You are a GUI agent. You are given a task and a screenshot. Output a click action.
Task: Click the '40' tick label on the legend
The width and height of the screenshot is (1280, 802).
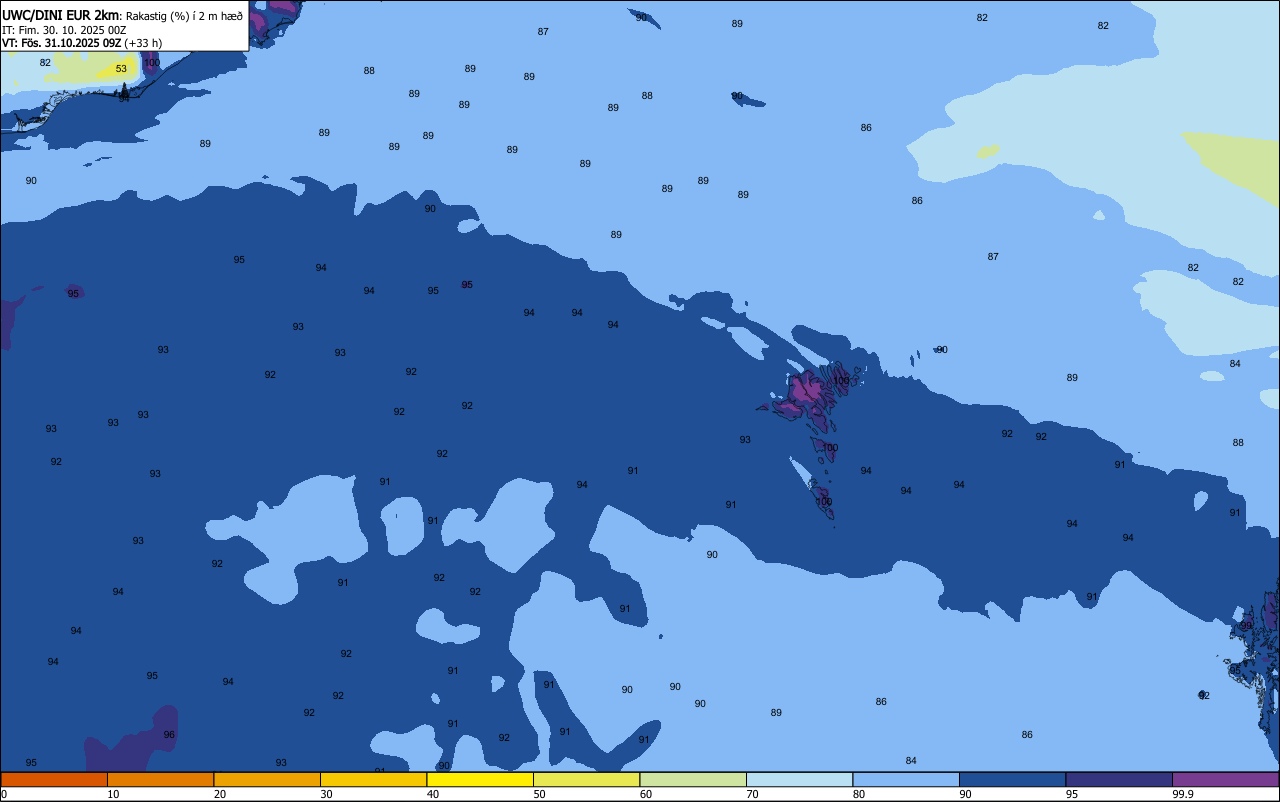click(433, 794)
